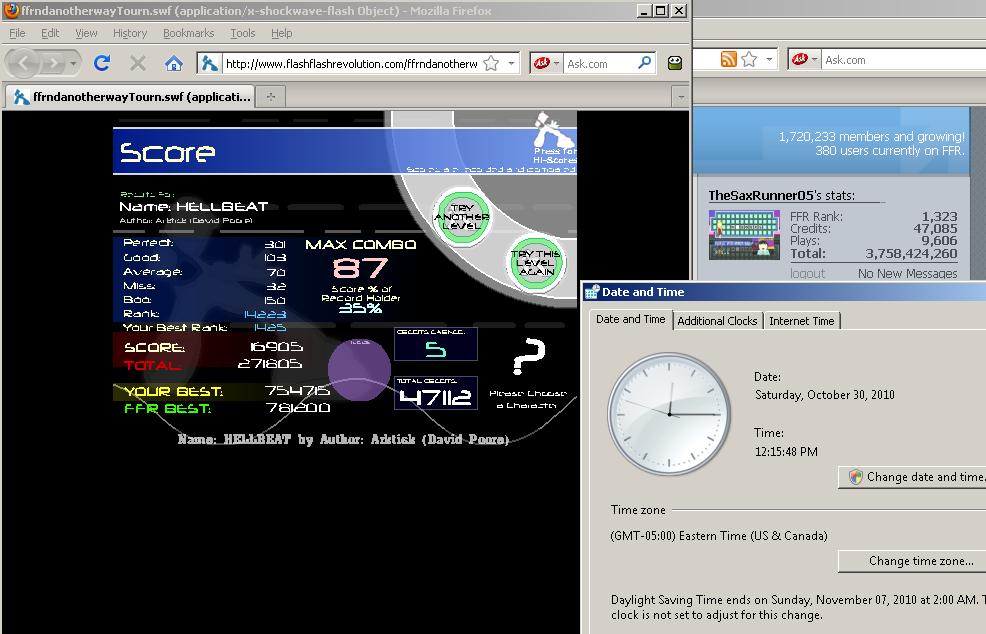
Task: Click the back navigation arrow
Action: [23, 63]
